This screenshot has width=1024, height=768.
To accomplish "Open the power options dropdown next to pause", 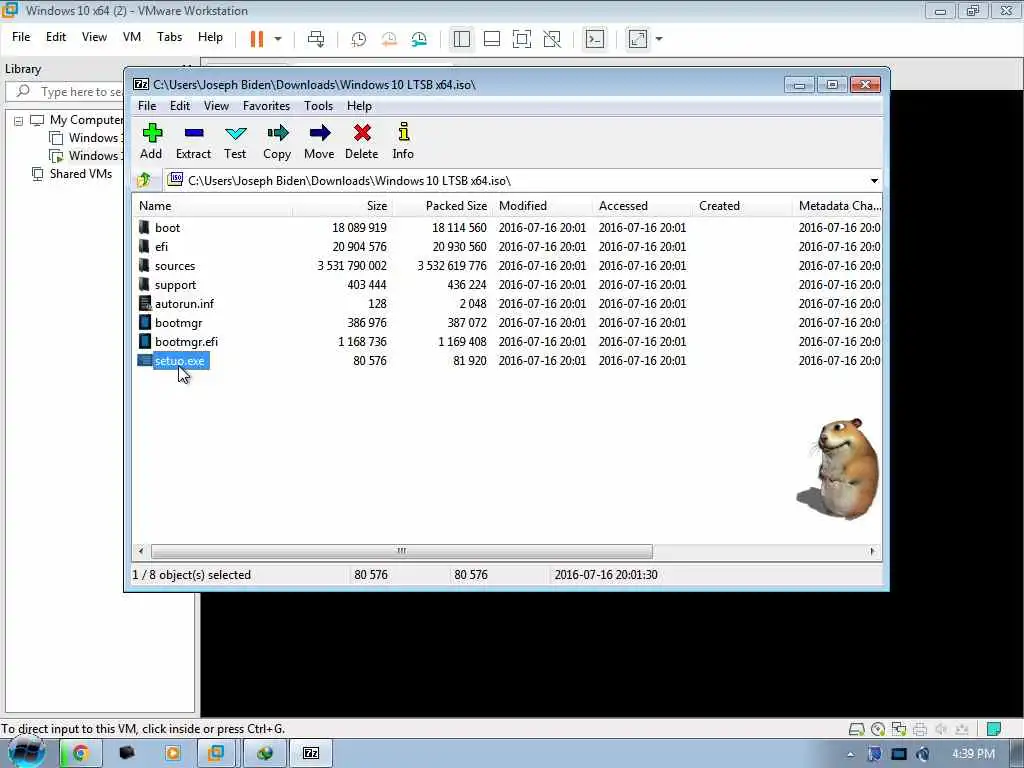I will click(x=278, y=39).
